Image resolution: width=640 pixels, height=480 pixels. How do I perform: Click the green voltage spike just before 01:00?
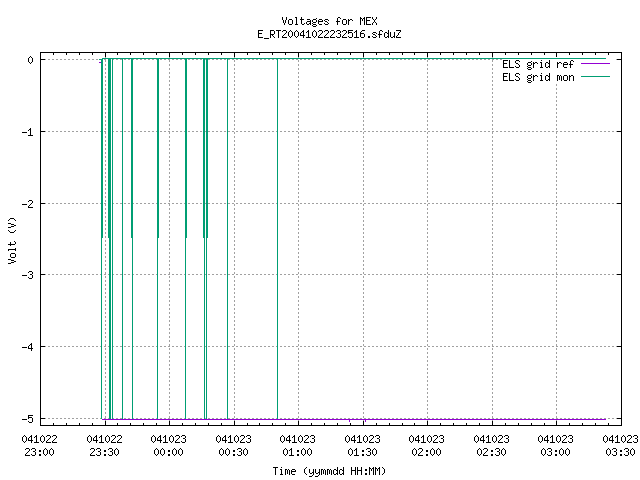[278, 239]
